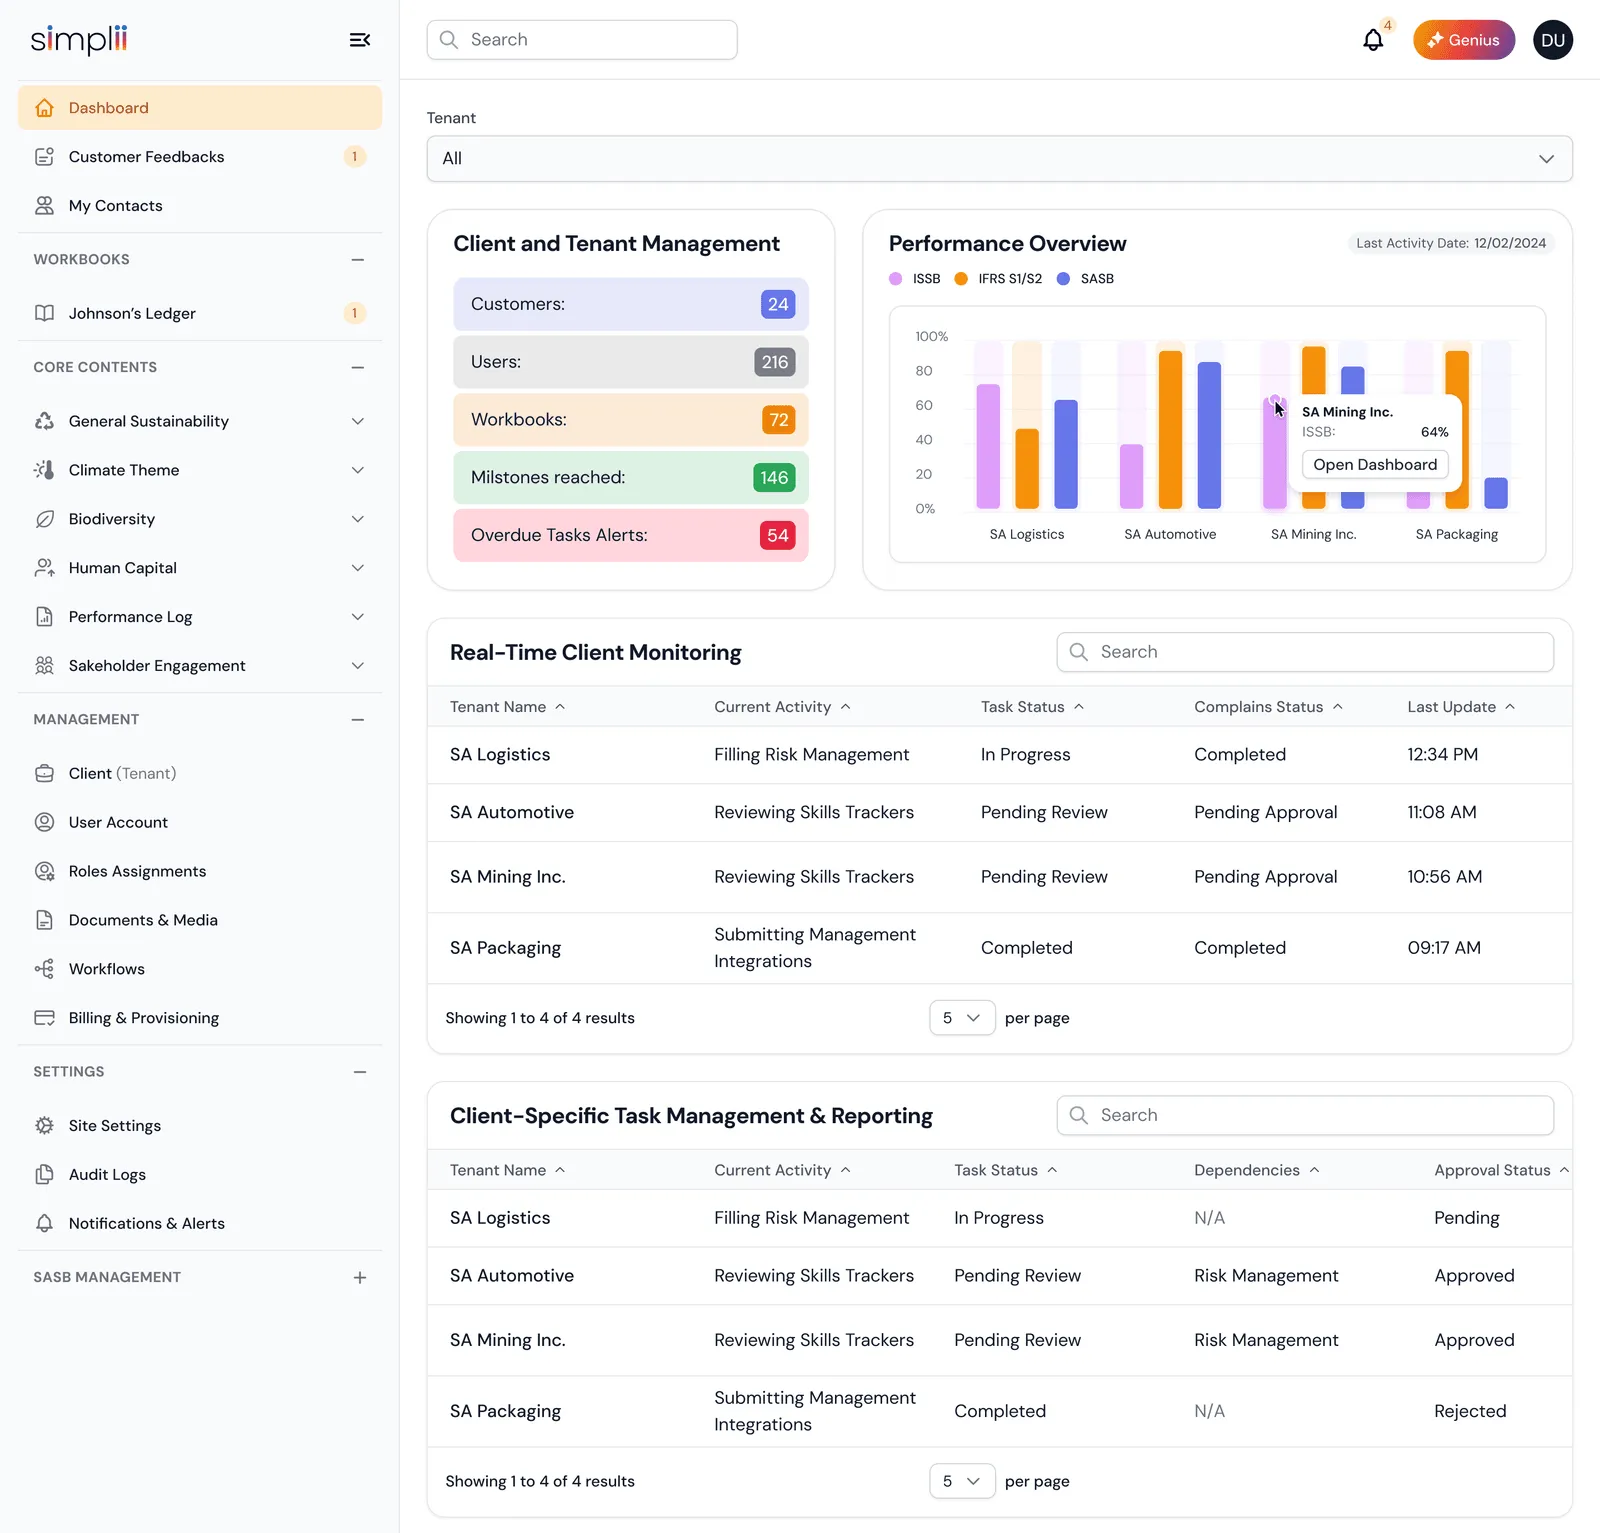Viewport: 1600px width, 1533px height.
Task: Click the My Contacts icon
Action: (44, 206)
